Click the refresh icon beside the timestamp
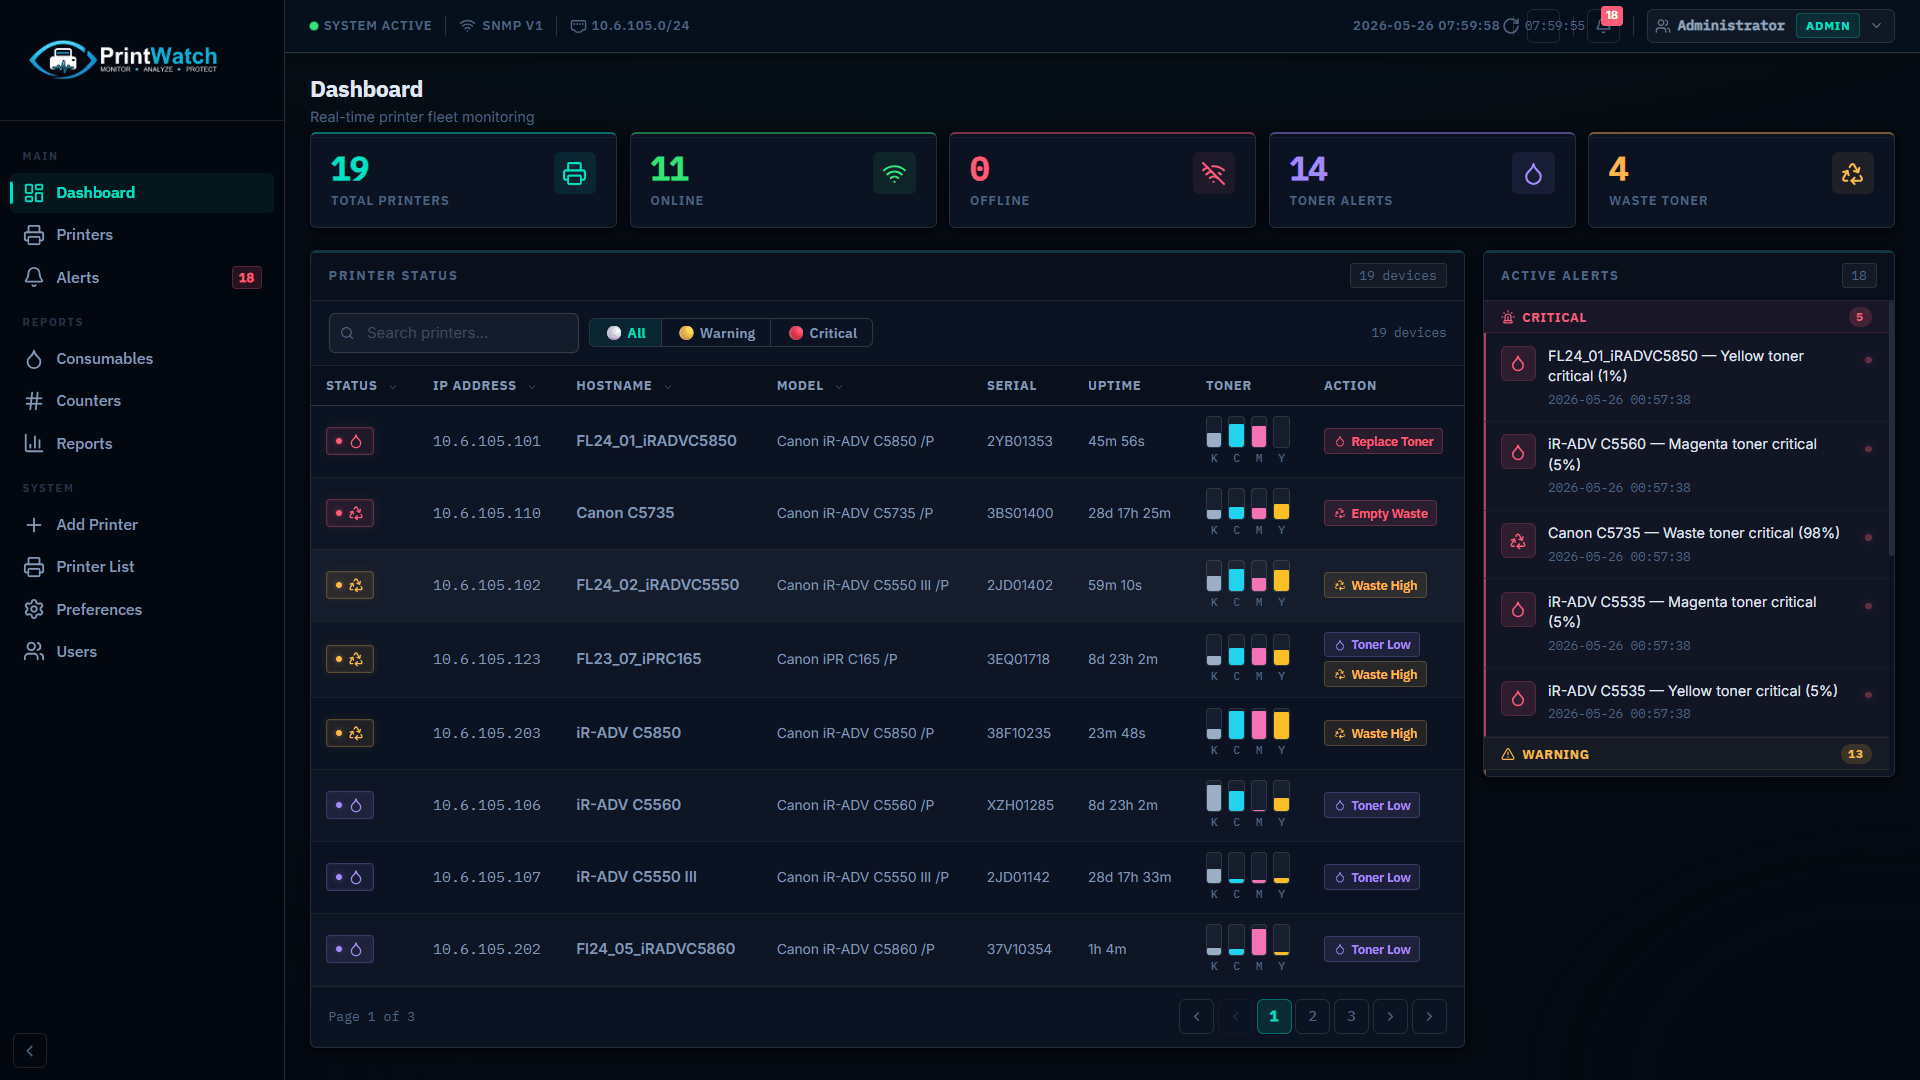The image size is (1920, 1080). pyautogui.click(x=1511, y=26)
